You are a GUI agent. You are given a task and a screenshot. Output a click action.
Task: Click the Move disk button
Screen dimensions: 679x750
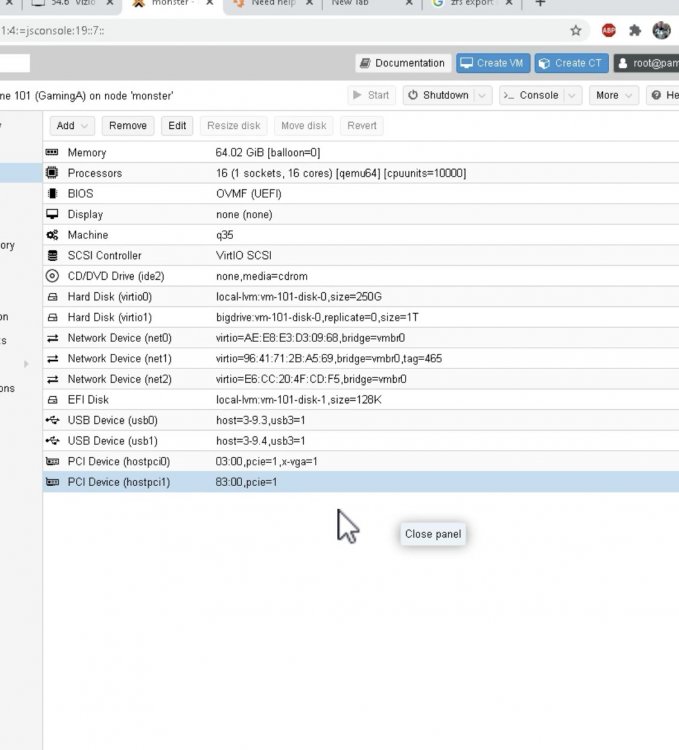click(x=304, y=125)
